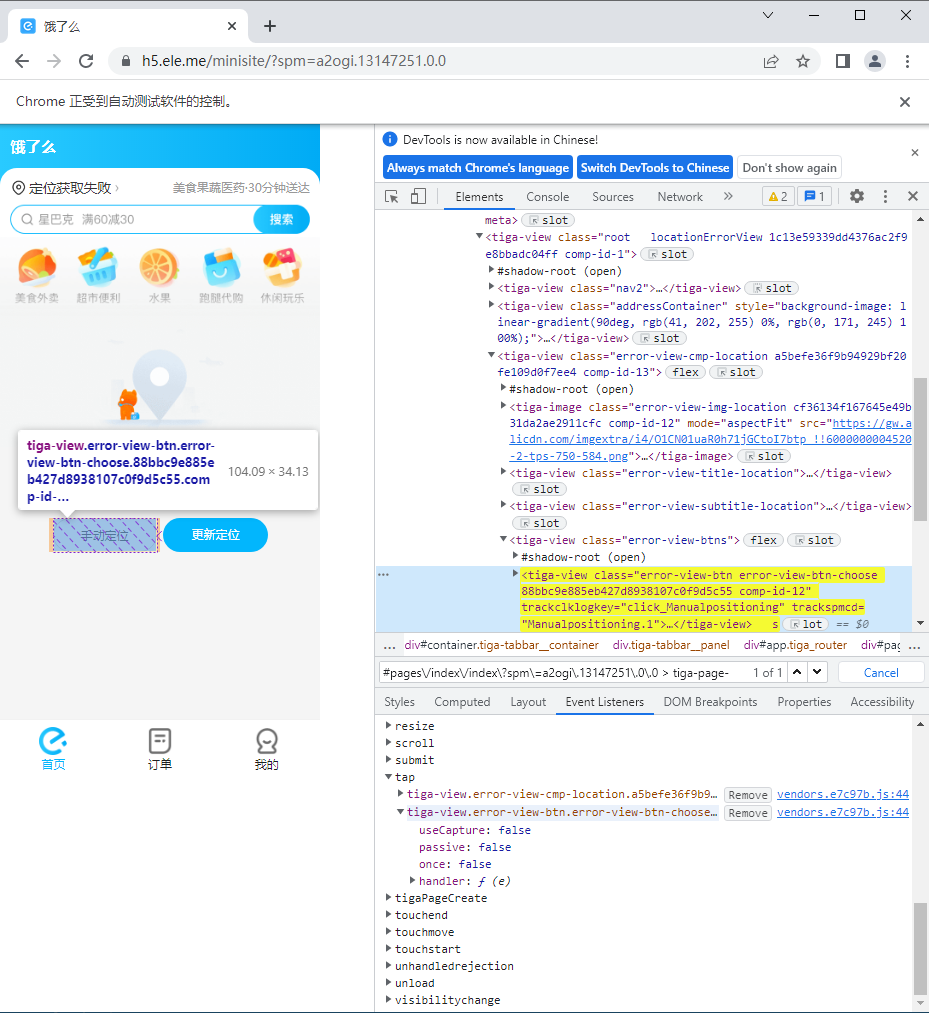Remove error-view-cmp-location tap listener
Viewport: 929px width, 1013px height.
point(747,795)
